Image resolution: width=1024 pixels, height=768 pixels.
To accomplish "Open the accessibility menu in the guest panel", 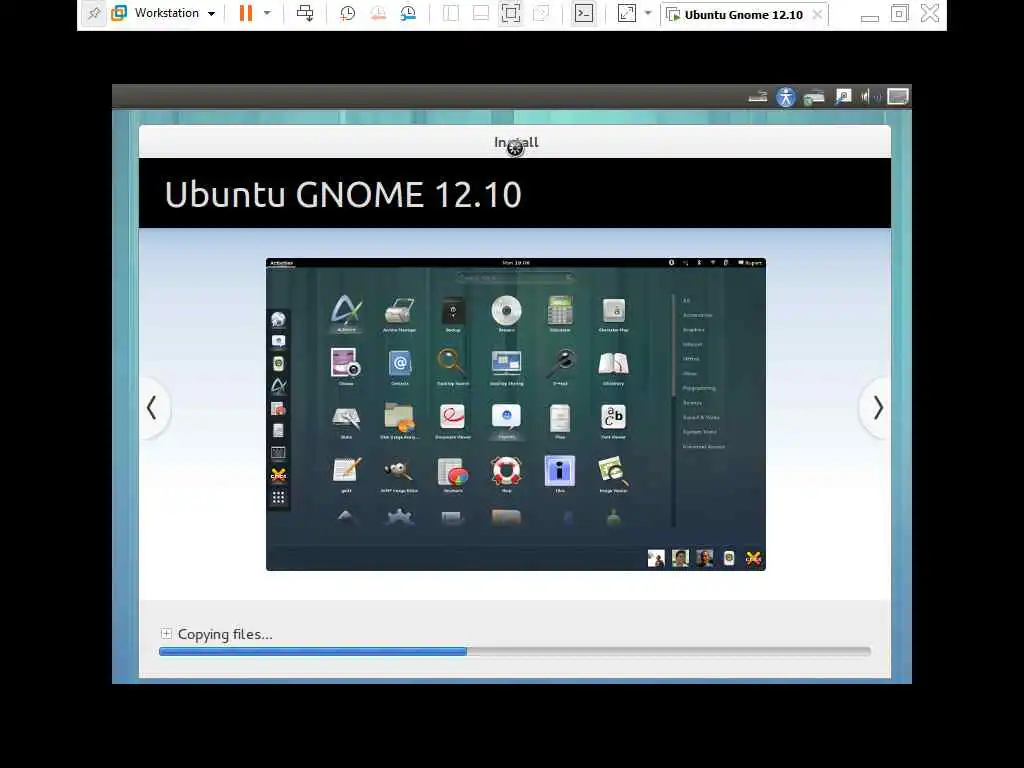I will (x=786, y=97).
